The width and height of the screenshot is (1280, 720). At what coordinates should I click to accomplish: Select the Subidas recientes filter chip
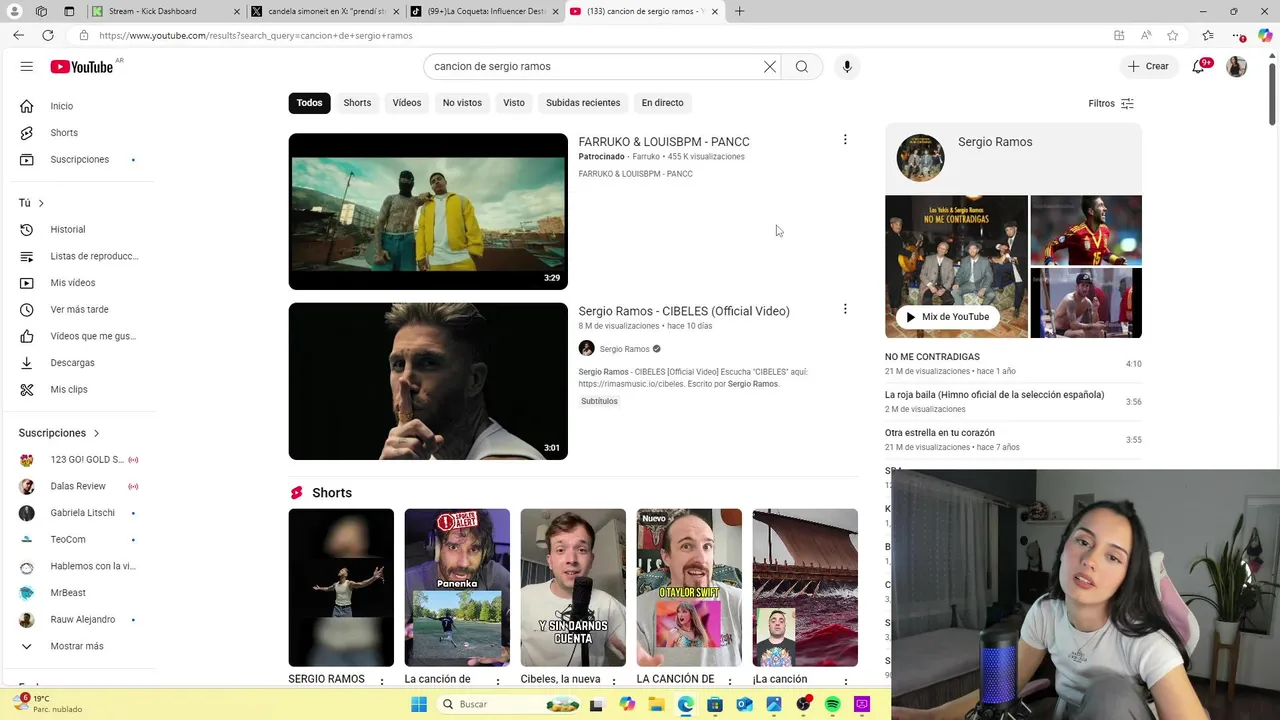point(583,103)
